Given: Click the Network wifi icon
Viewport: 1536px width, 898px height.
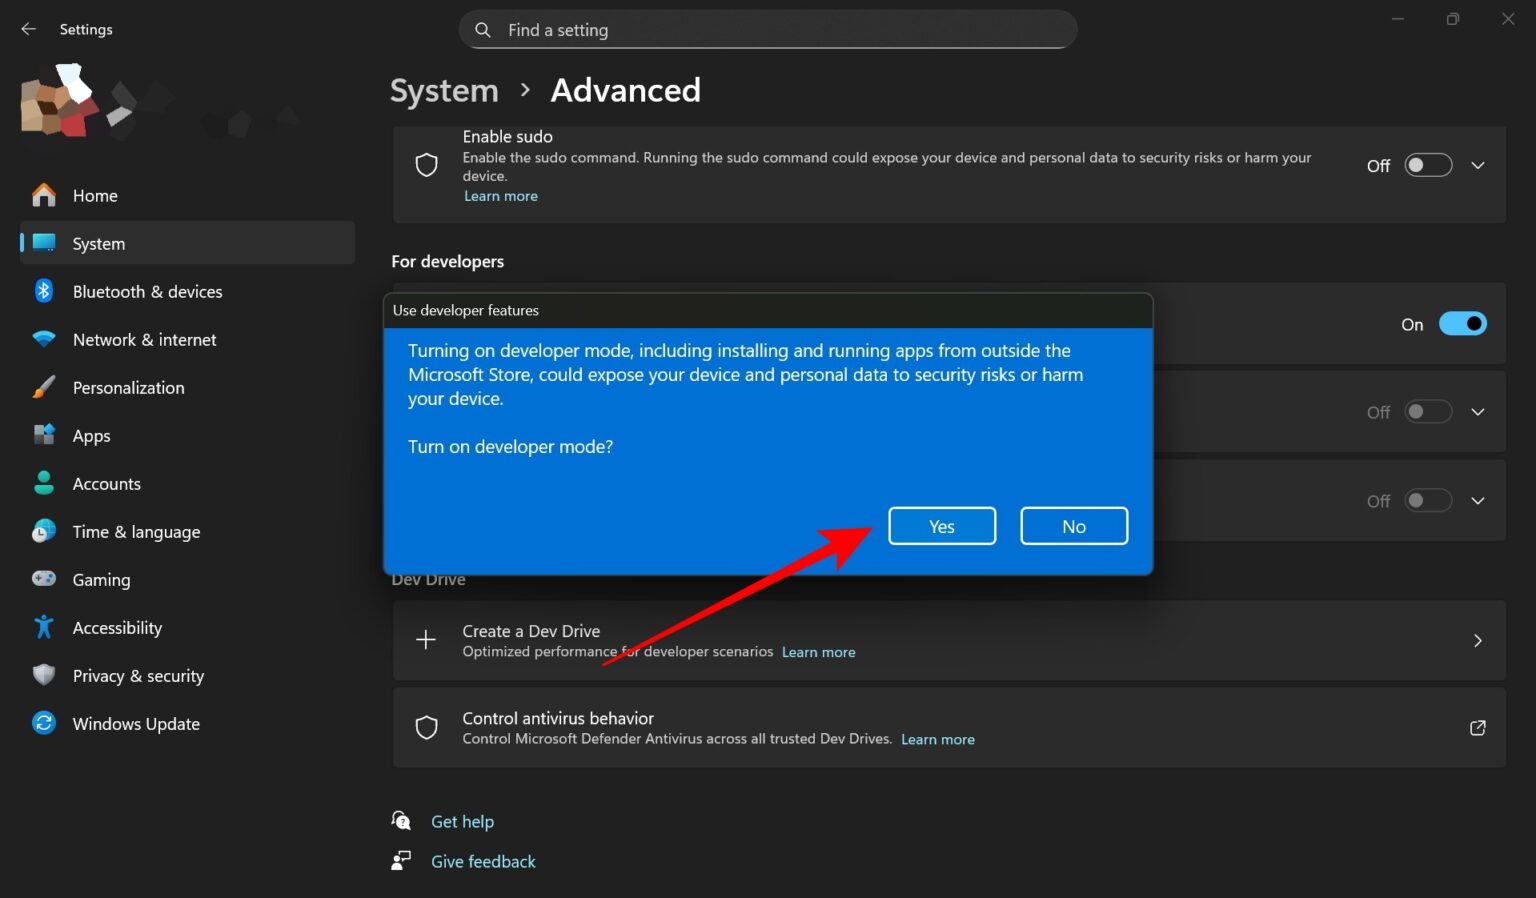Looking at the screenshot, I should coord(44,339).
